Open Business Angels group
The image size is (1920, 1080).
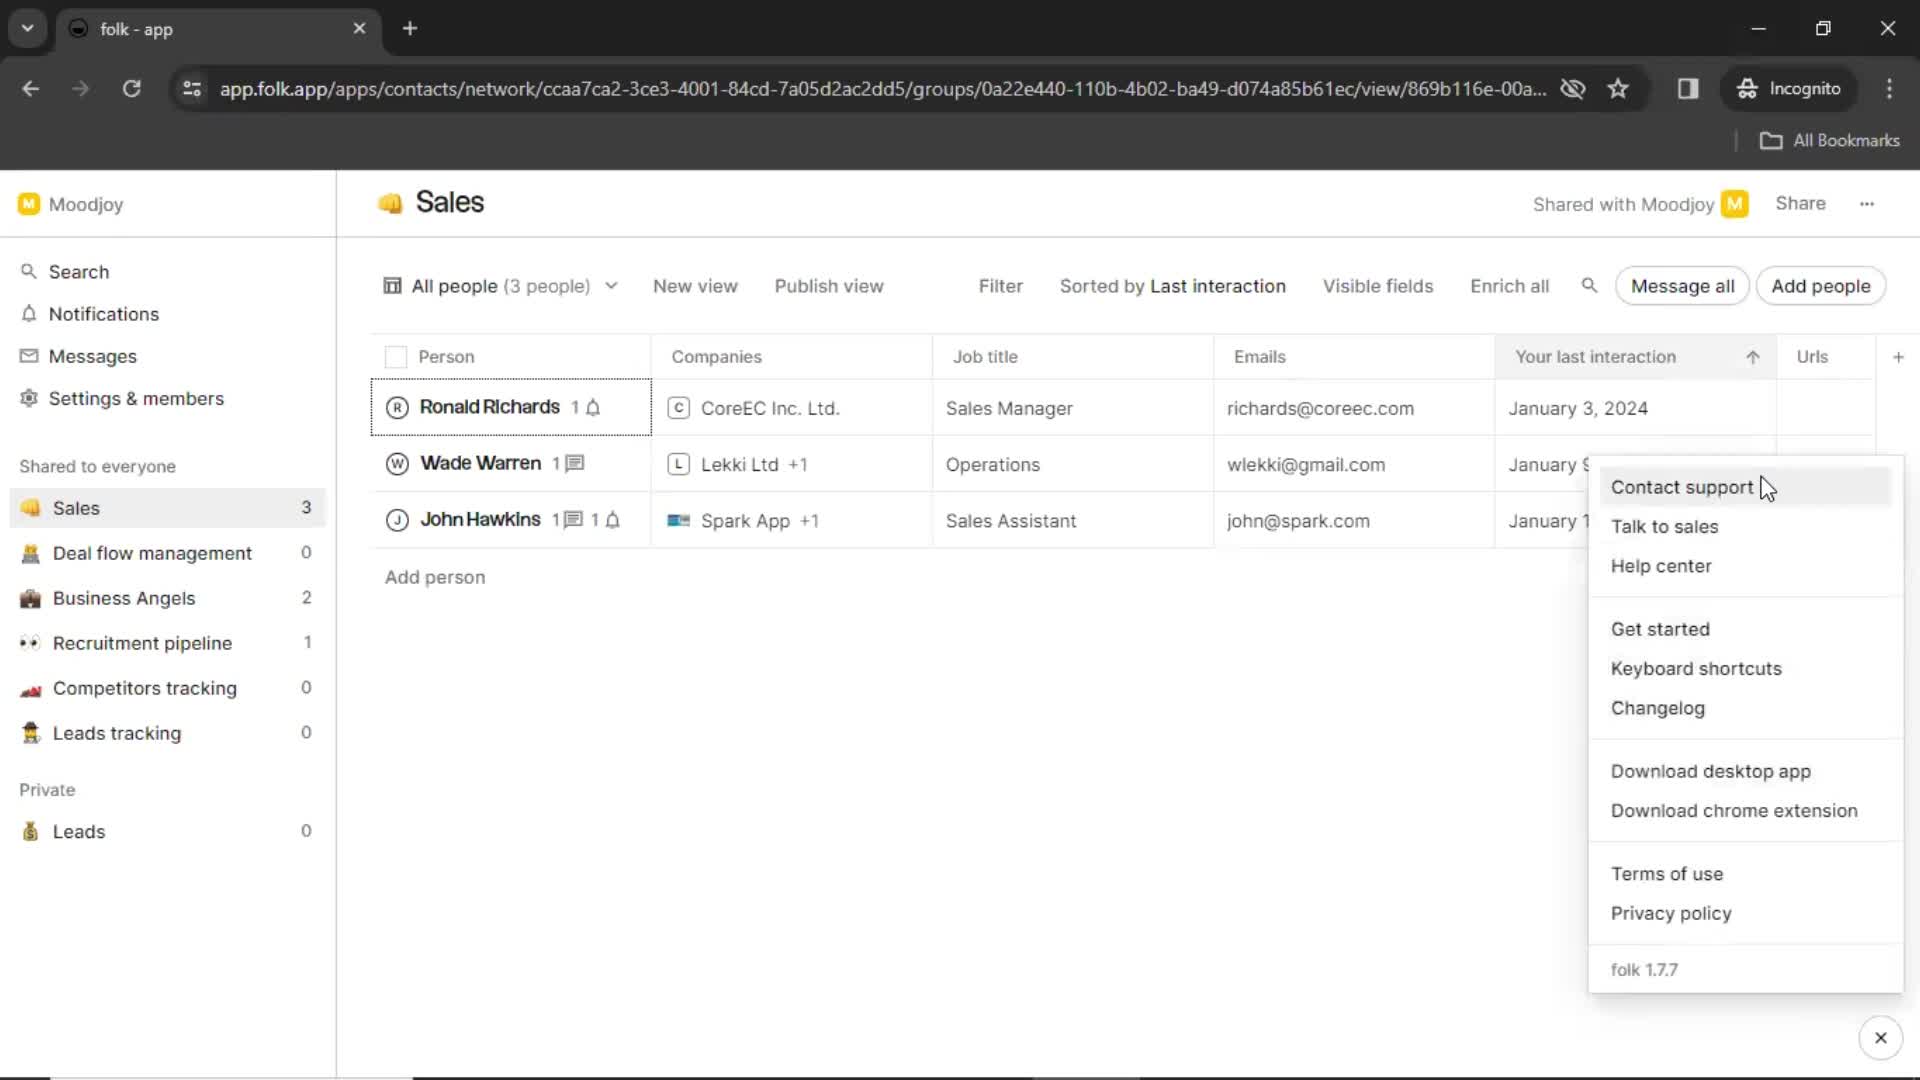pyautogui.click(x=167, y=598)
